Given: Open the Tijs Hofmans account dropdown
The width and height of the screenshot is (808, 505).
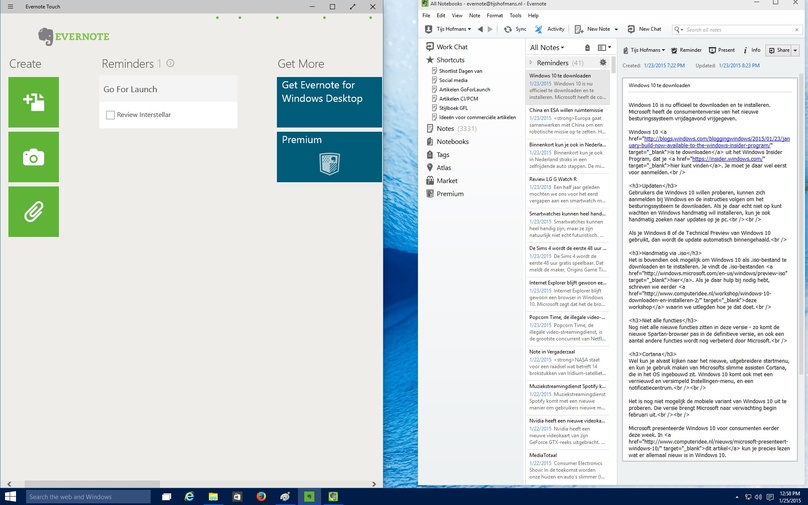Looking at the screenshot, I should [448, 29].
